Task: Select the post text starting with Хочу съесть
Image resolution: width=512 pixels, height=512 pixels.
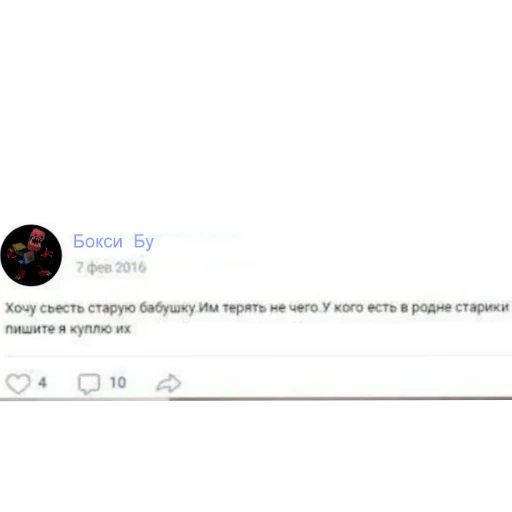Action: point(257,318)
